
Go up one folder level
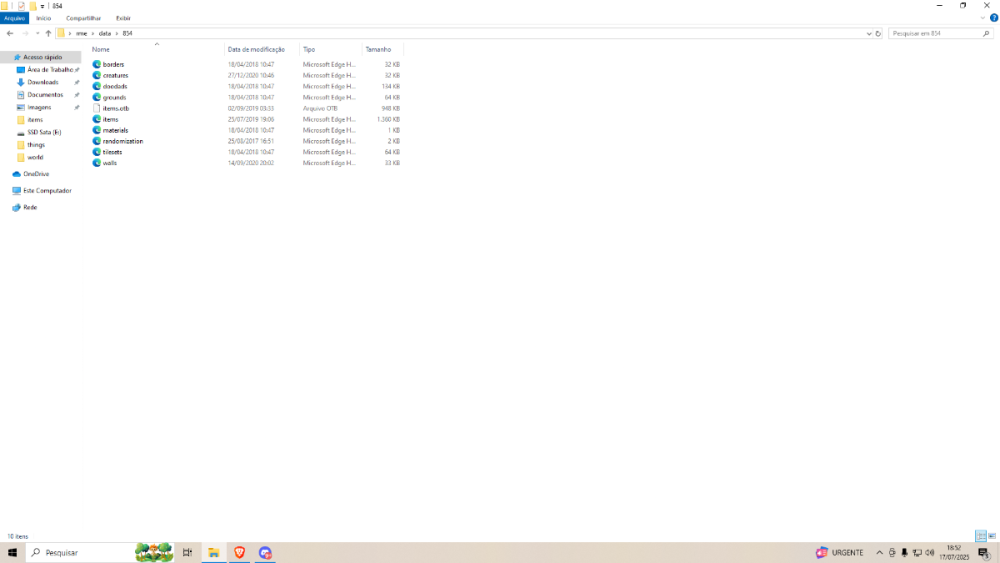tap(48, 33)
